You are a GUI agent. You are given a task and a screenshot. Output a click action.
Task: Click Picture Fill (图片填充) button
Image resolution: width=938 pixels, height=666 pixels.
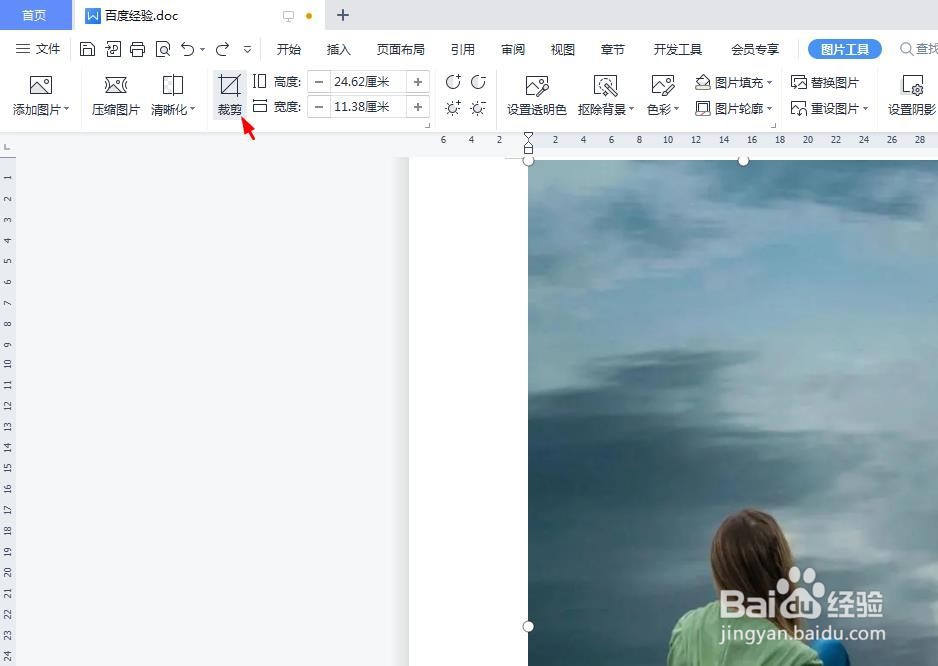point(729,82)
